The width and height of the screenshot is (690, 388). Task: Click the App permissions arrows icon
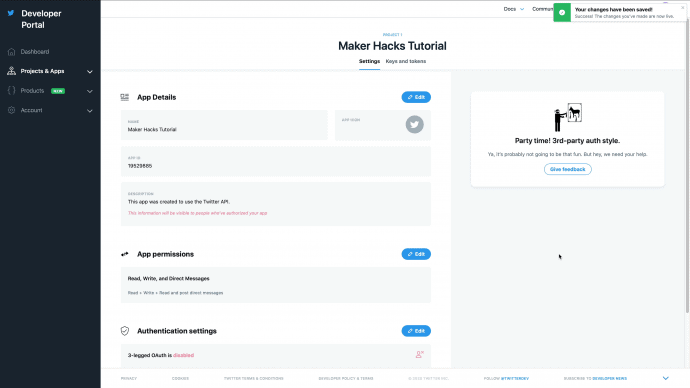(x=125, y=254)
